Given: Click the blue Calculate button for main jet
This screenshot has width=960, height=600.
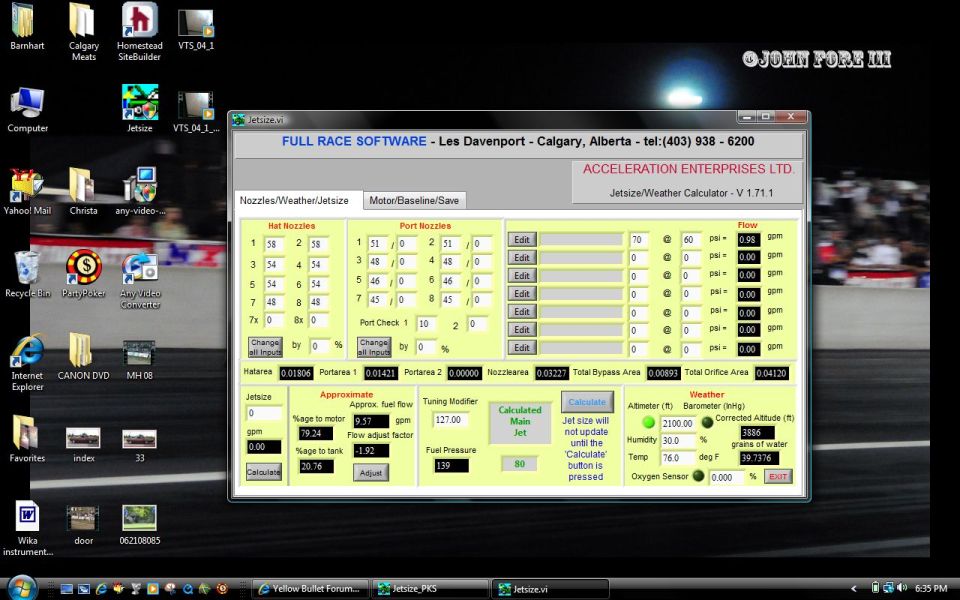Looking at the screenshot, I should pyautogui.click(x=587, y=402).
